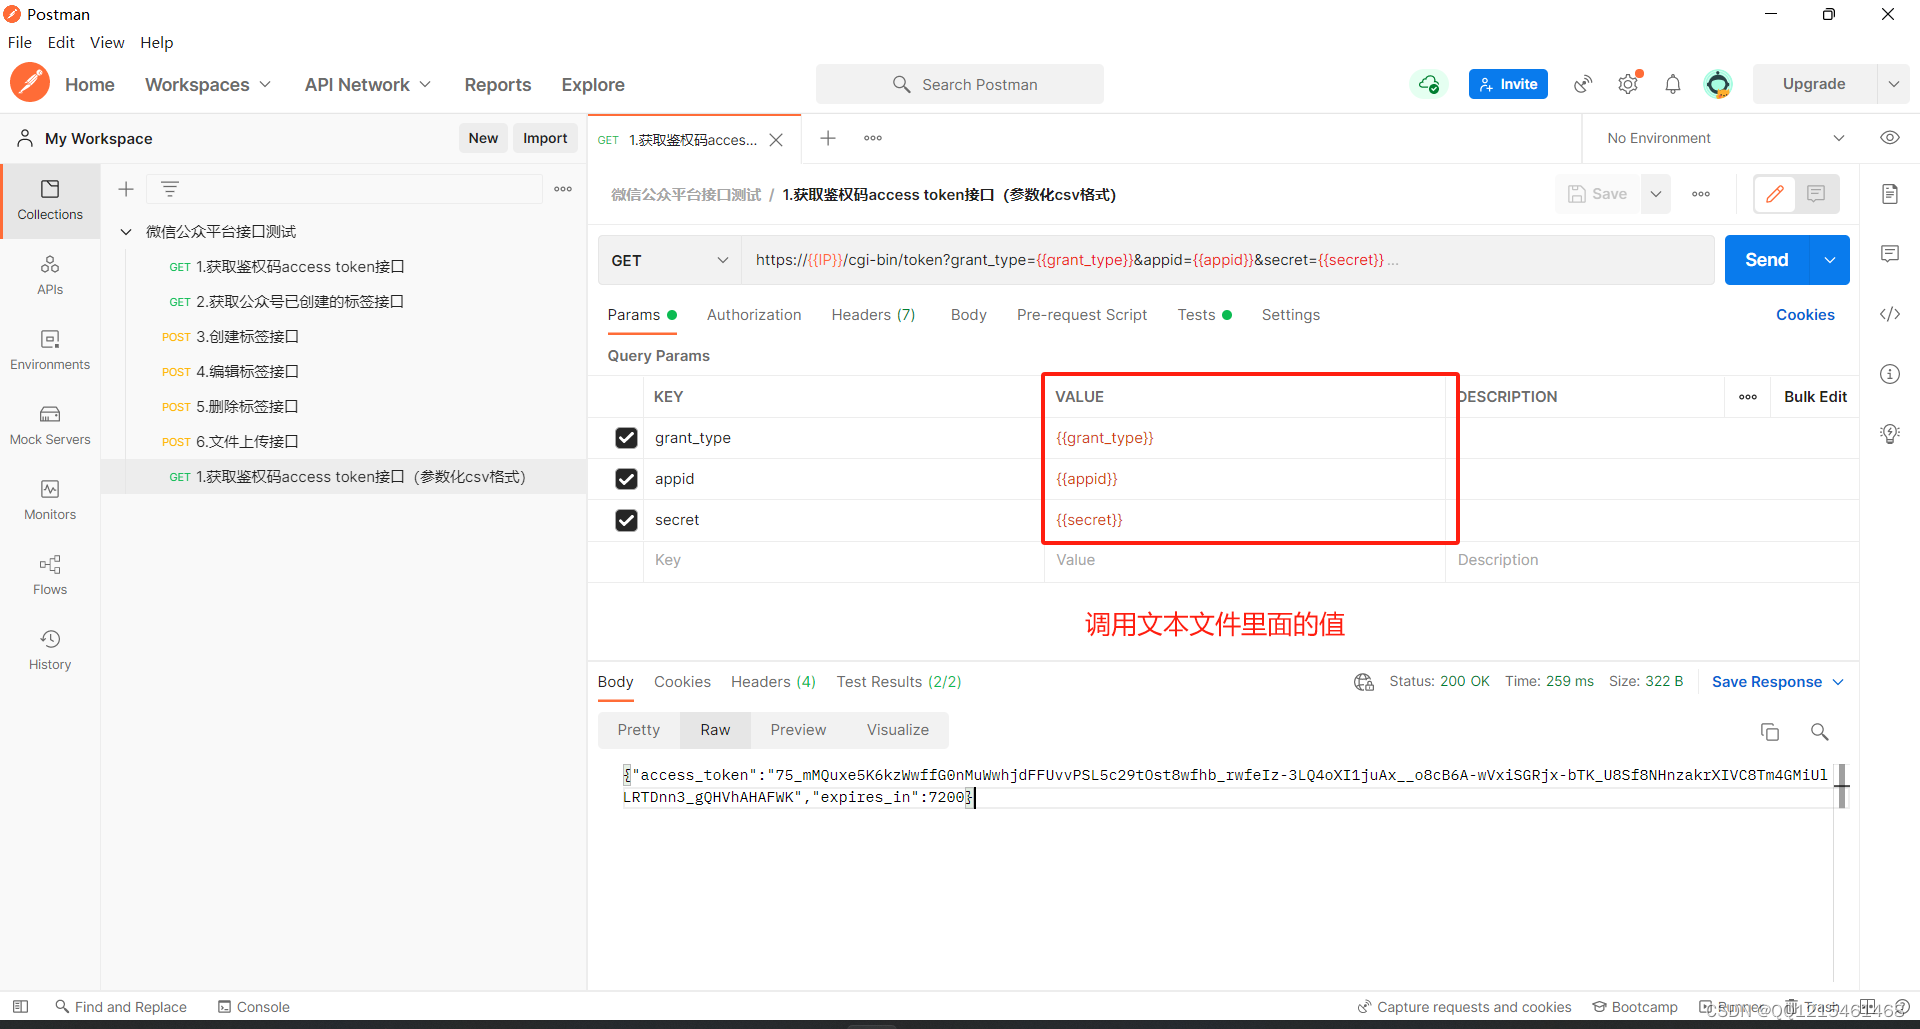Expand the API Network menu

pyautogui.click(x=368, y=85)
